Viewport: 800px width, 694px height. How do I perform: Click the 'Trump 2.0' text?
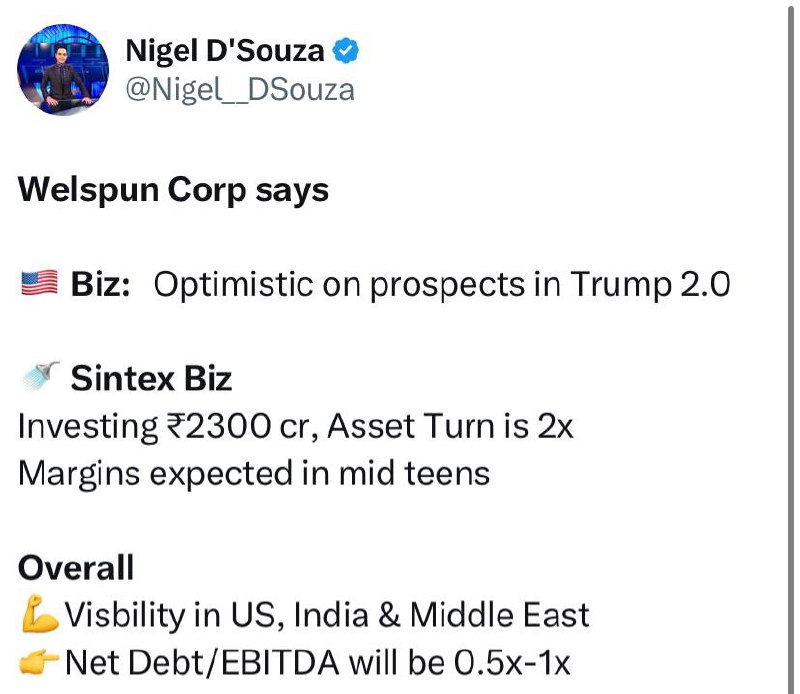[x=651, y=285]
